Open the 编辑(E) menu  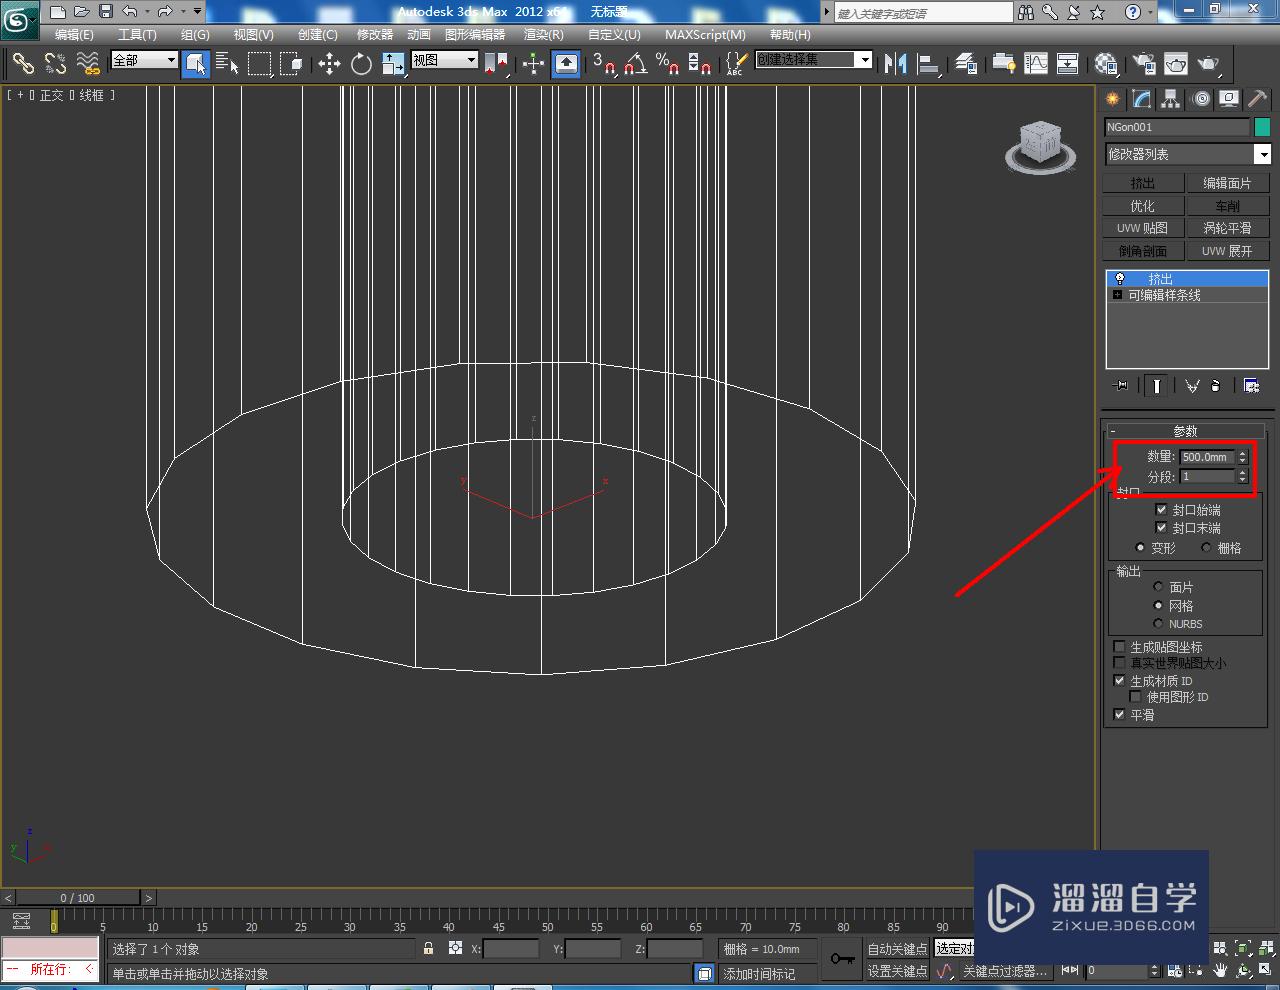[x=74, y=34]
